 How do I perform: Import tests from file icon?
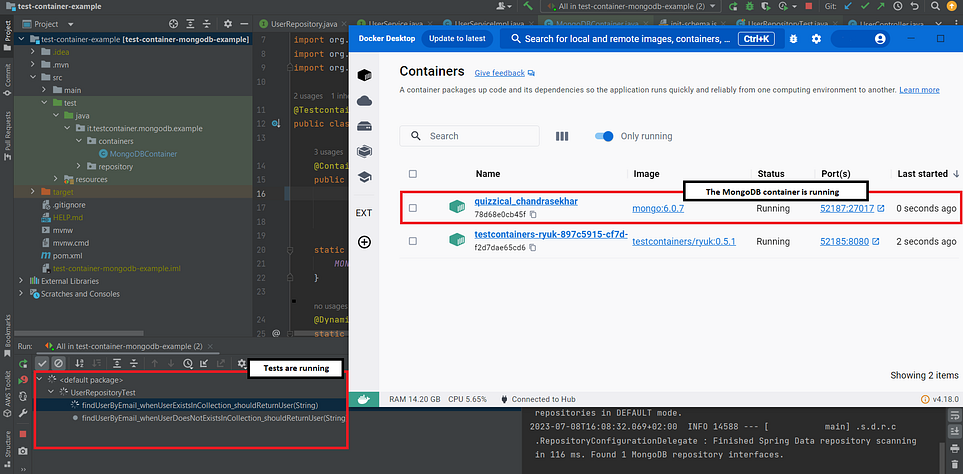point(204,363)
